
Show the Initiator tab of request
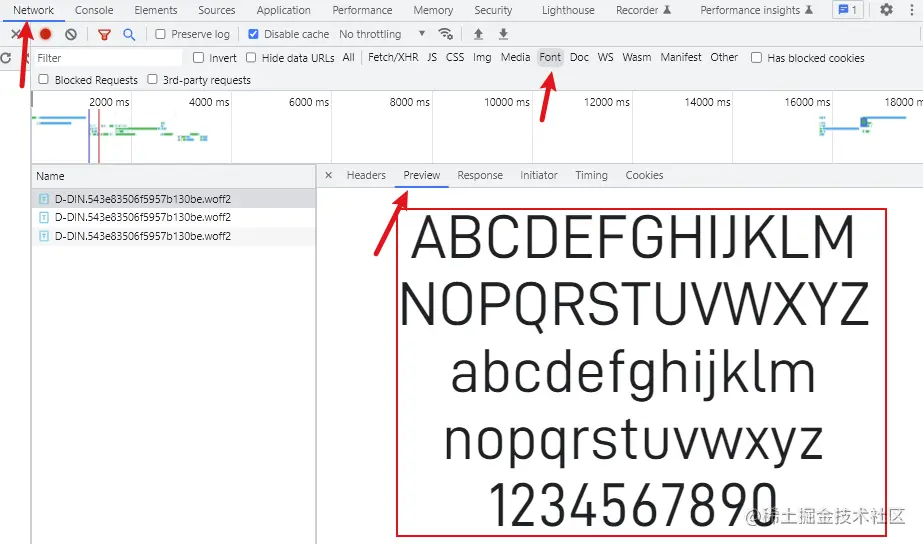[x=539, y=175]
